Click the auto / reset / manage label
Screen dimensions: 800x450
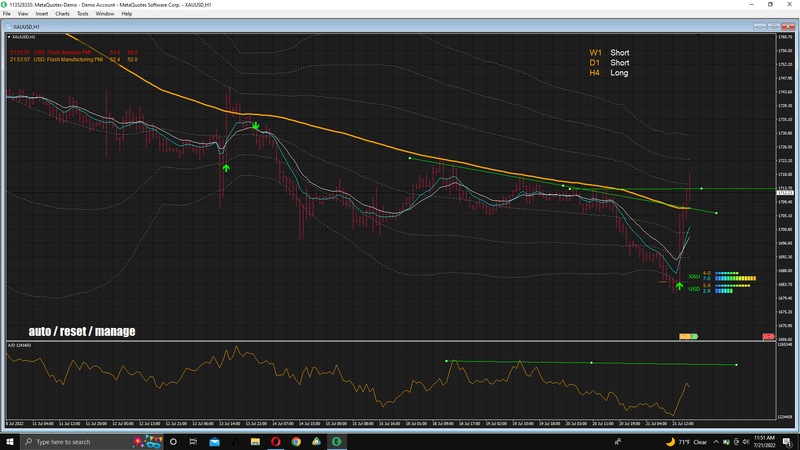coord(82,331)
